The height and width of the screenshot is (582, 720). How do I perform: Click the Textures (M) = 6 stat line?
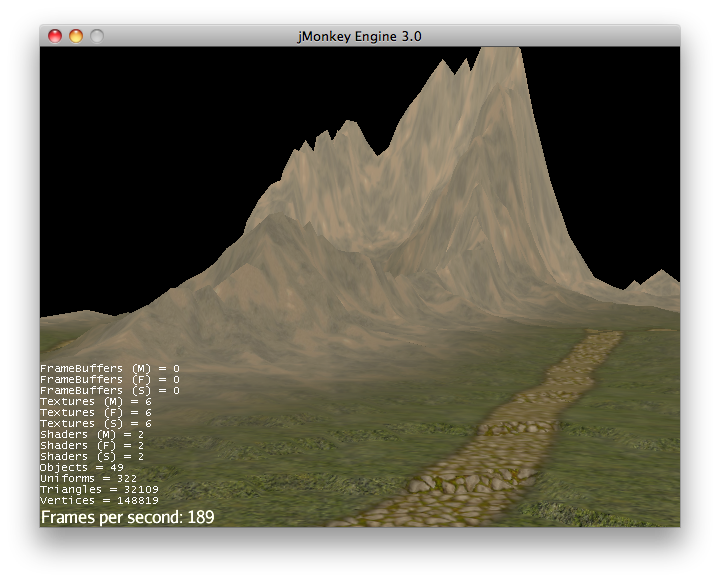96,401
